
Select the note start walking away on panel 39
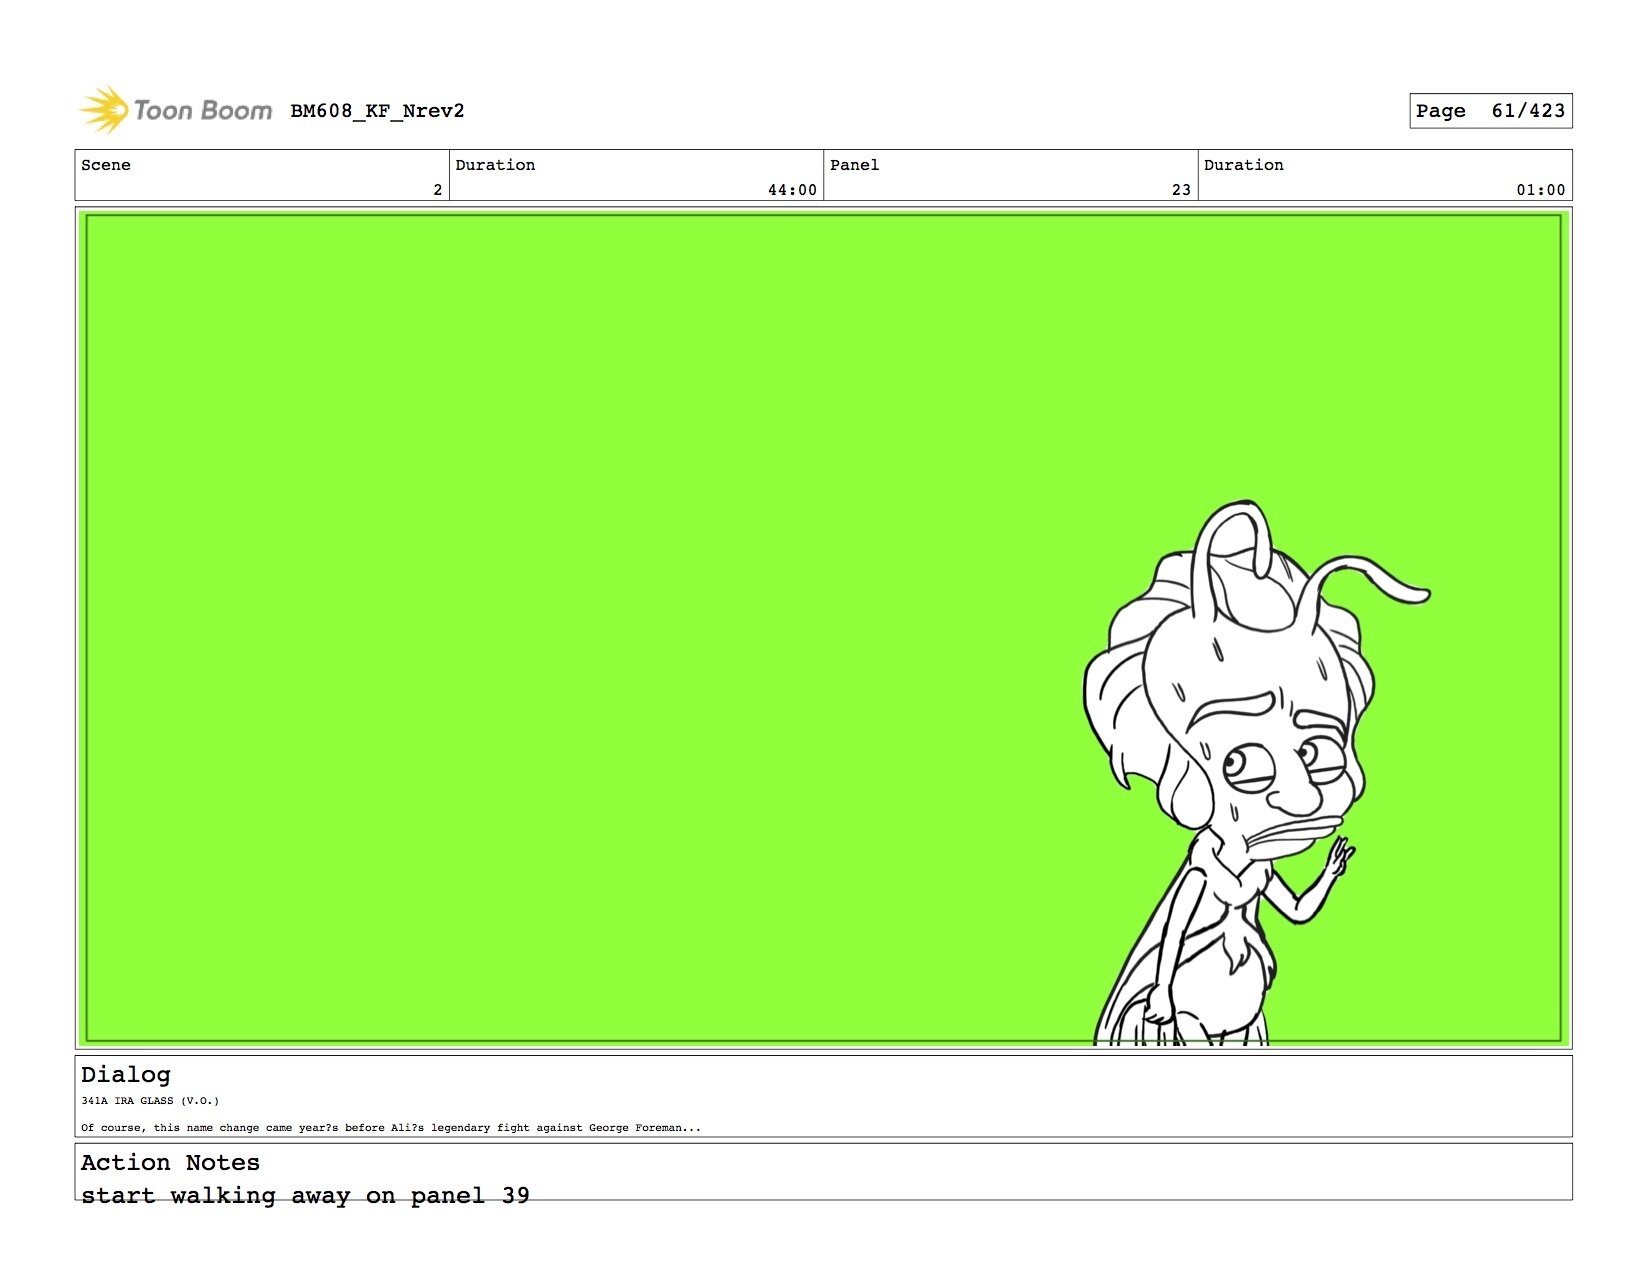click(305, 1196)
